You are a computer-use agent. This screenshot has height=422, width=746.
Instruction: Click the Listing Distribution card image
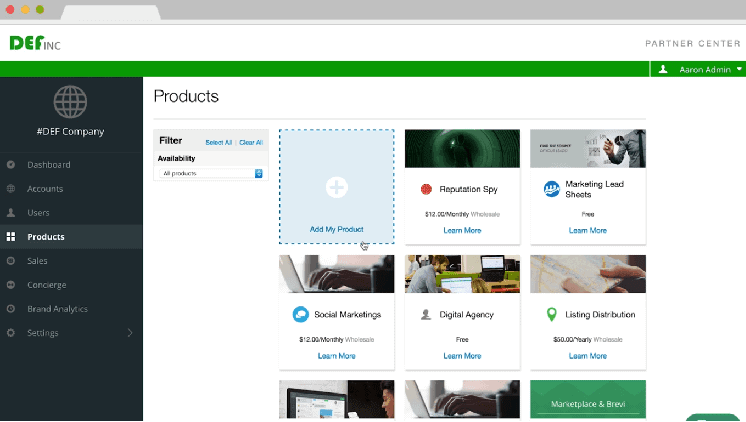tap(588, 274)
